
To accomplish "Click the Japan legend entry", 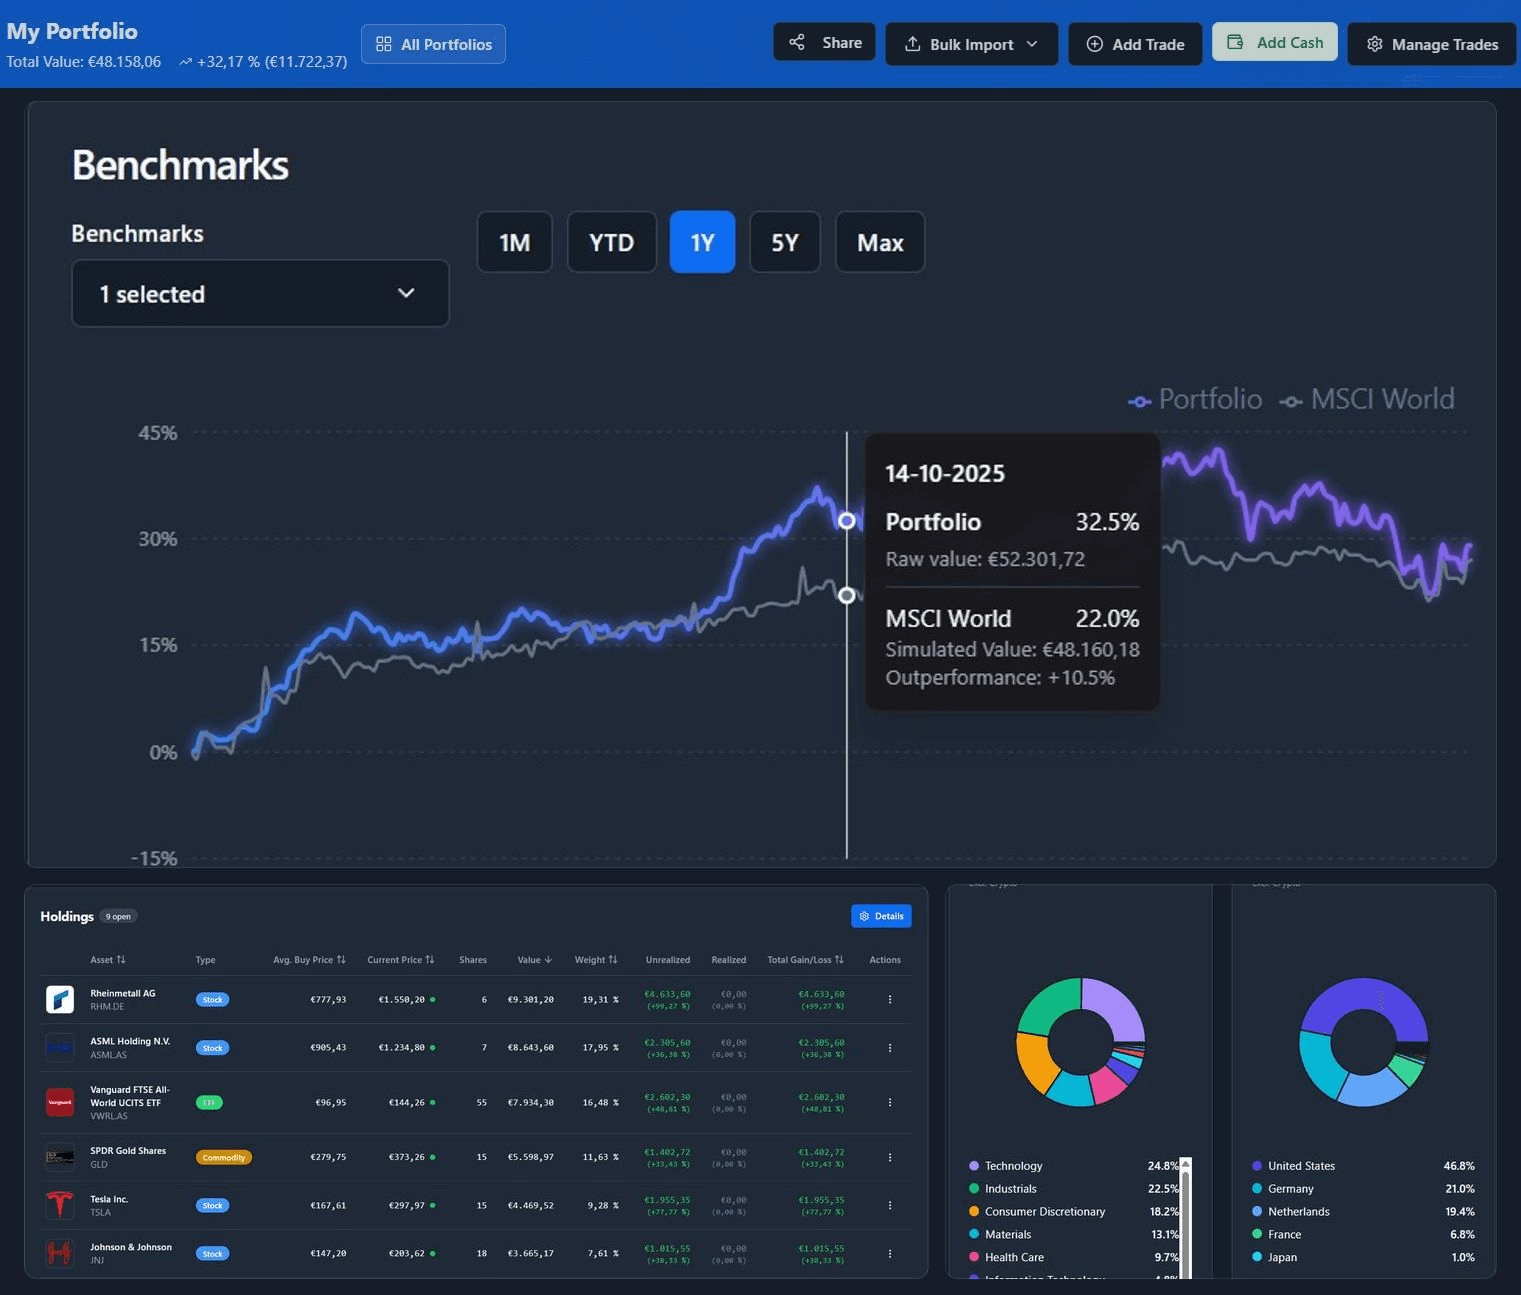I will 1363,1258.
